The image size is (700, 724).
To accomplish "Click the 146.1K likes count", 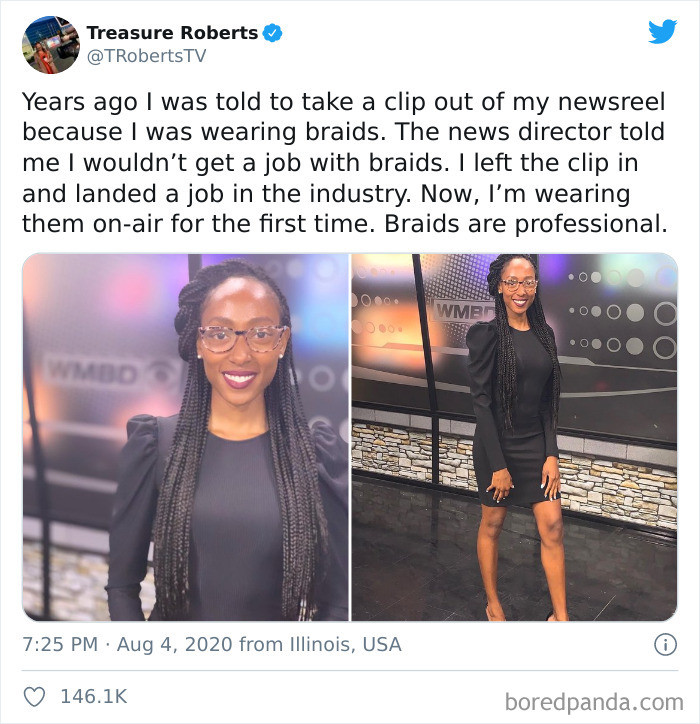I will coord(94,697).
